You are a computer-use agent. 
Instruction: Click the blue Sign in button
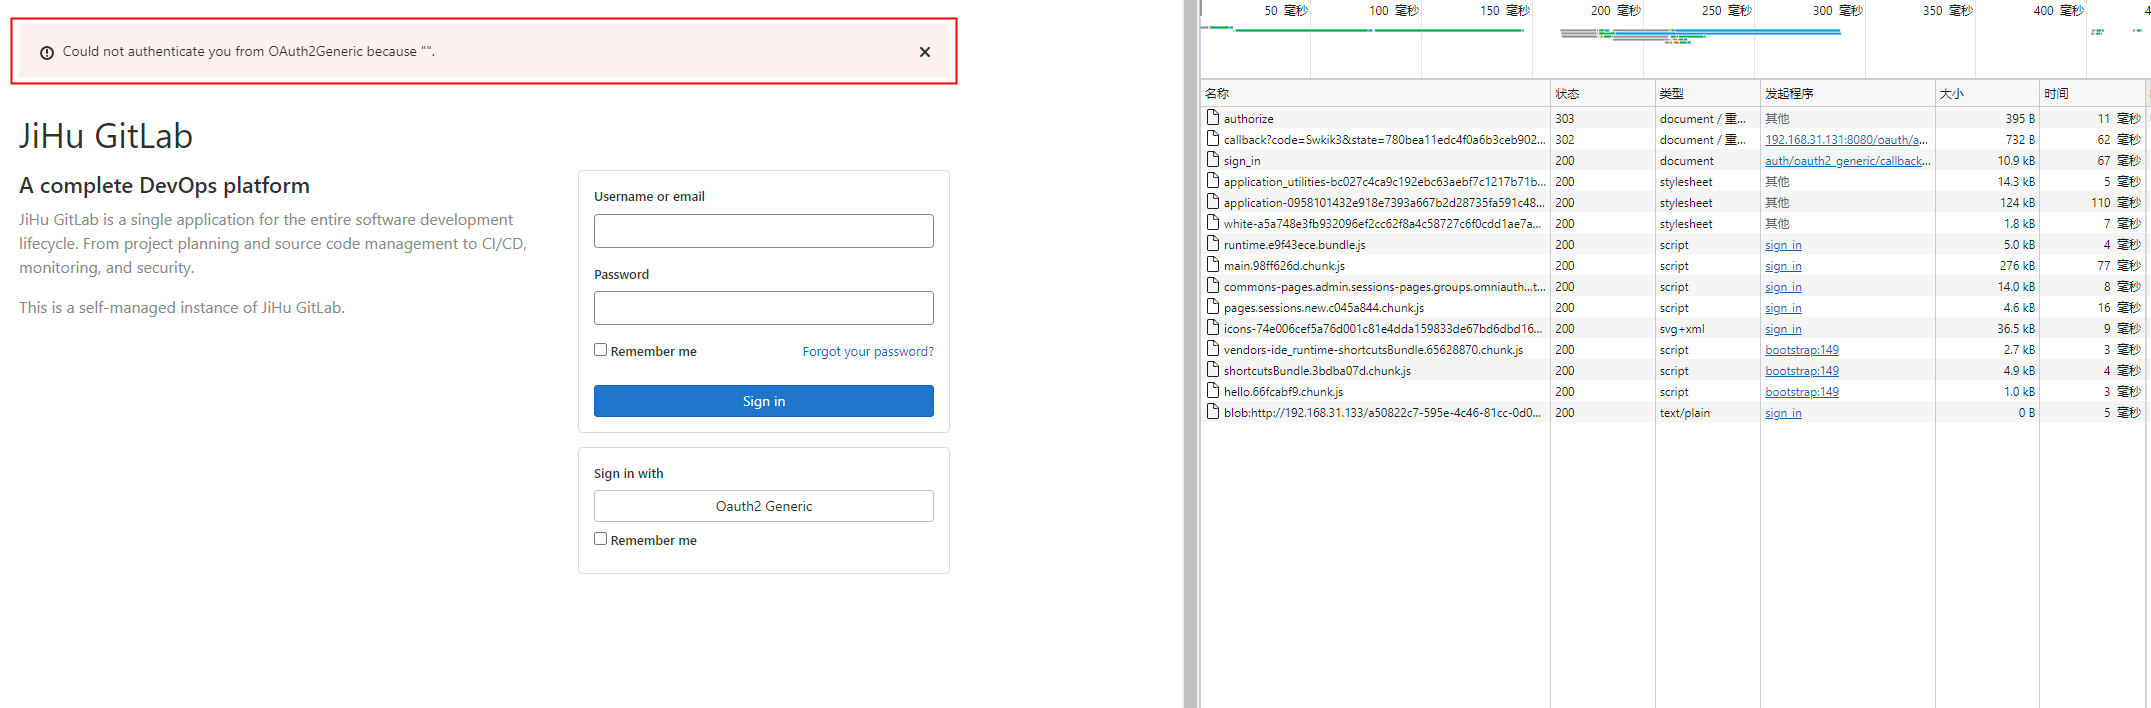click(x=764, y=401)
